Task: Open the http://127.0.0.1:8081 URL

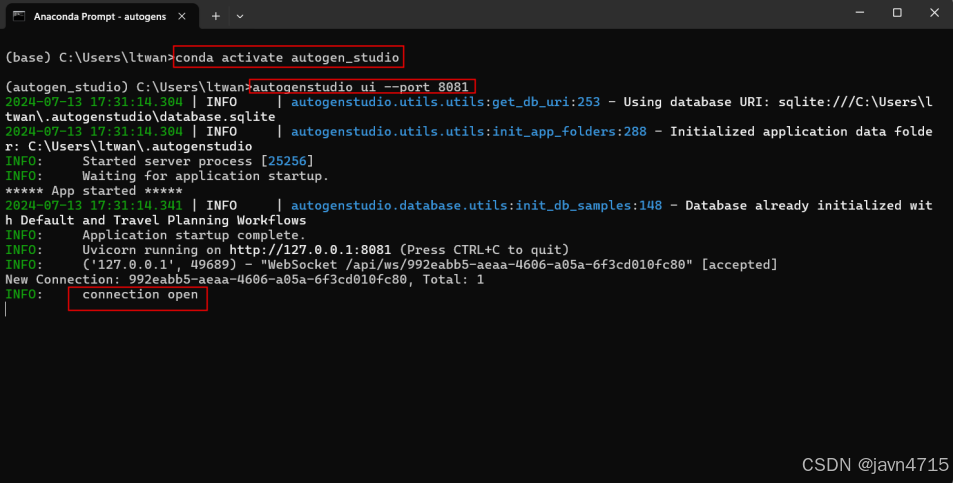Action: [x=310, y=250]
